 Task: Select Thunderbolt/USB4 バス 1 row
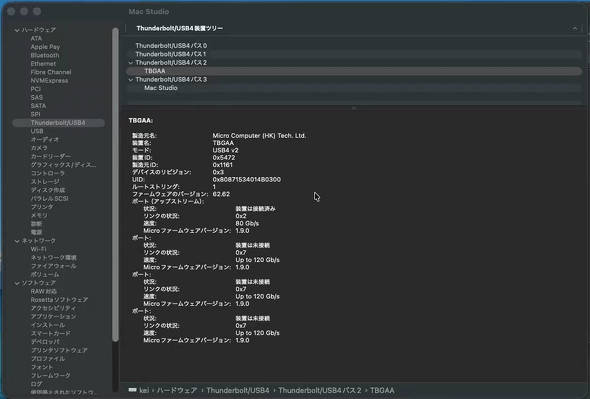point(354,54)
